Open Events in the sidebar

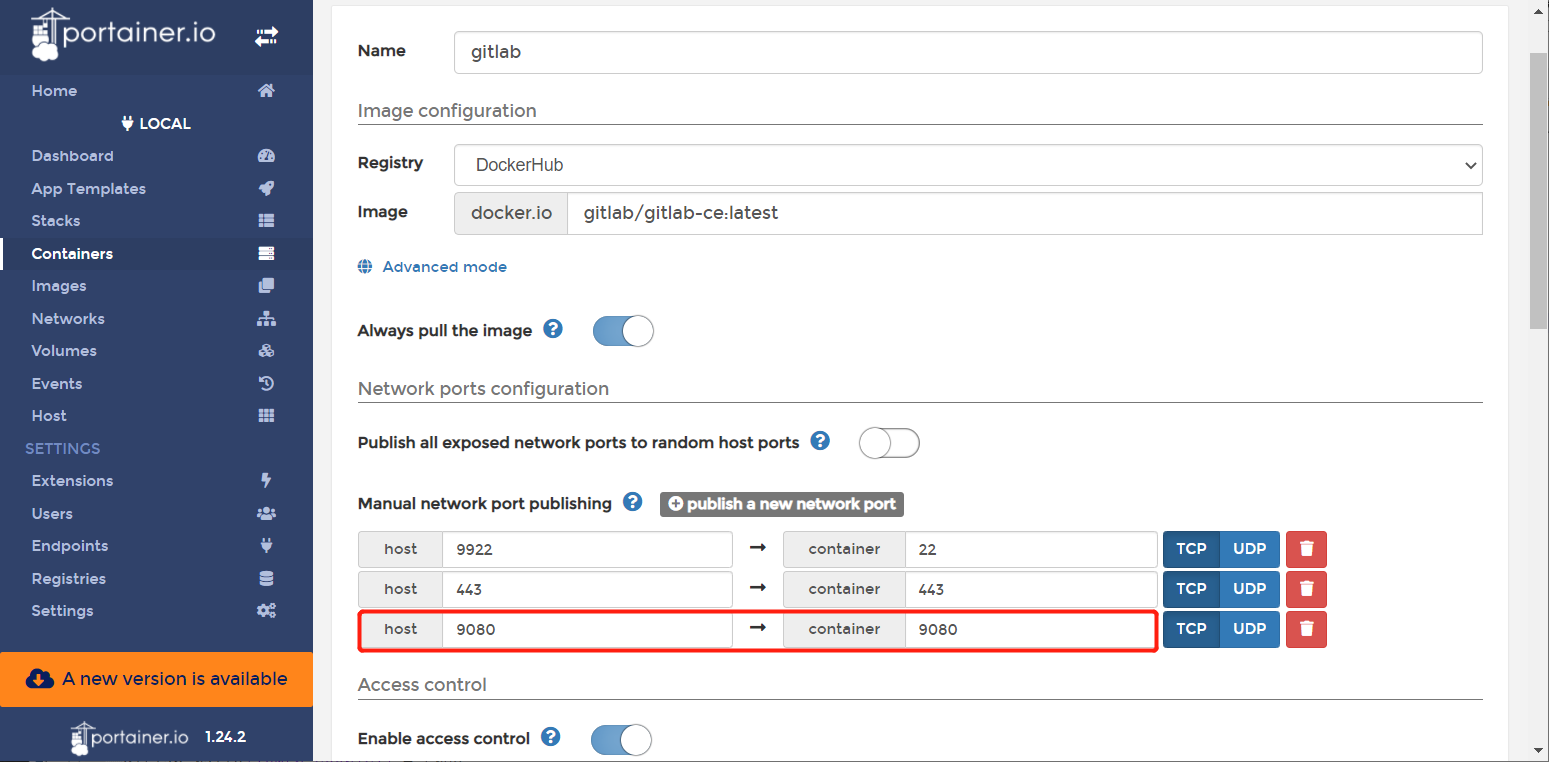tap(57, 384)
